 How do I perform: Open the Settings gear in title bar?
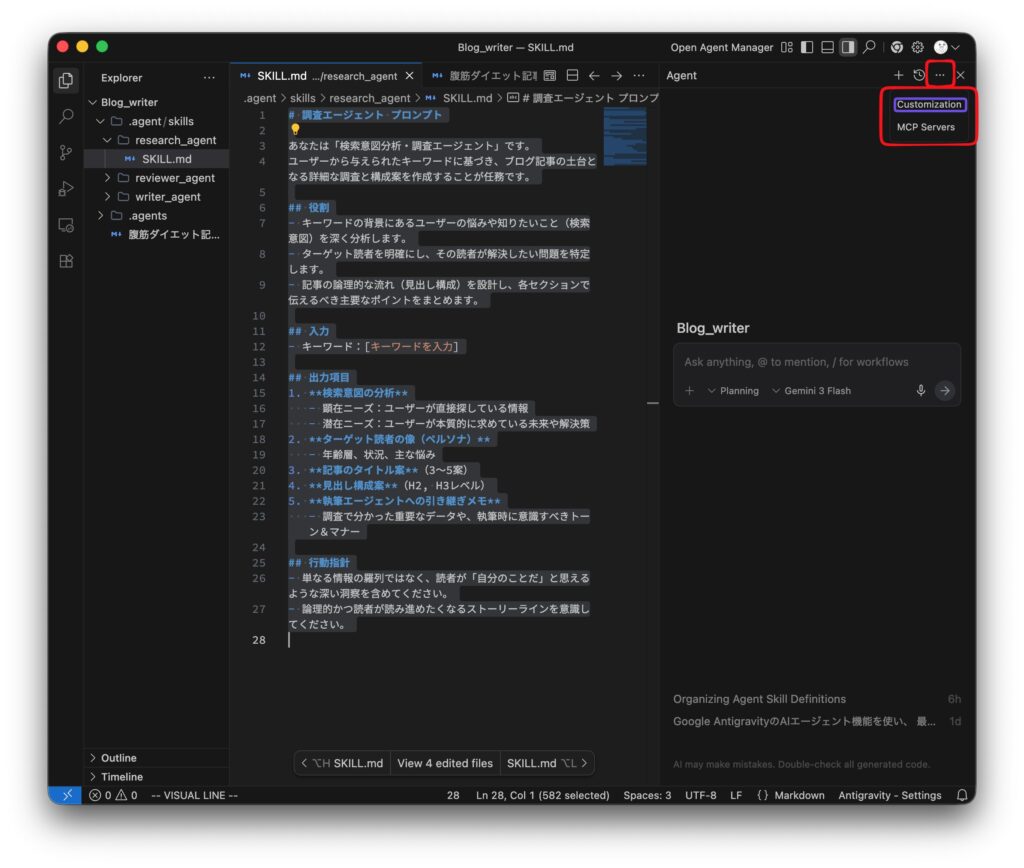click(x=917, y=47)
